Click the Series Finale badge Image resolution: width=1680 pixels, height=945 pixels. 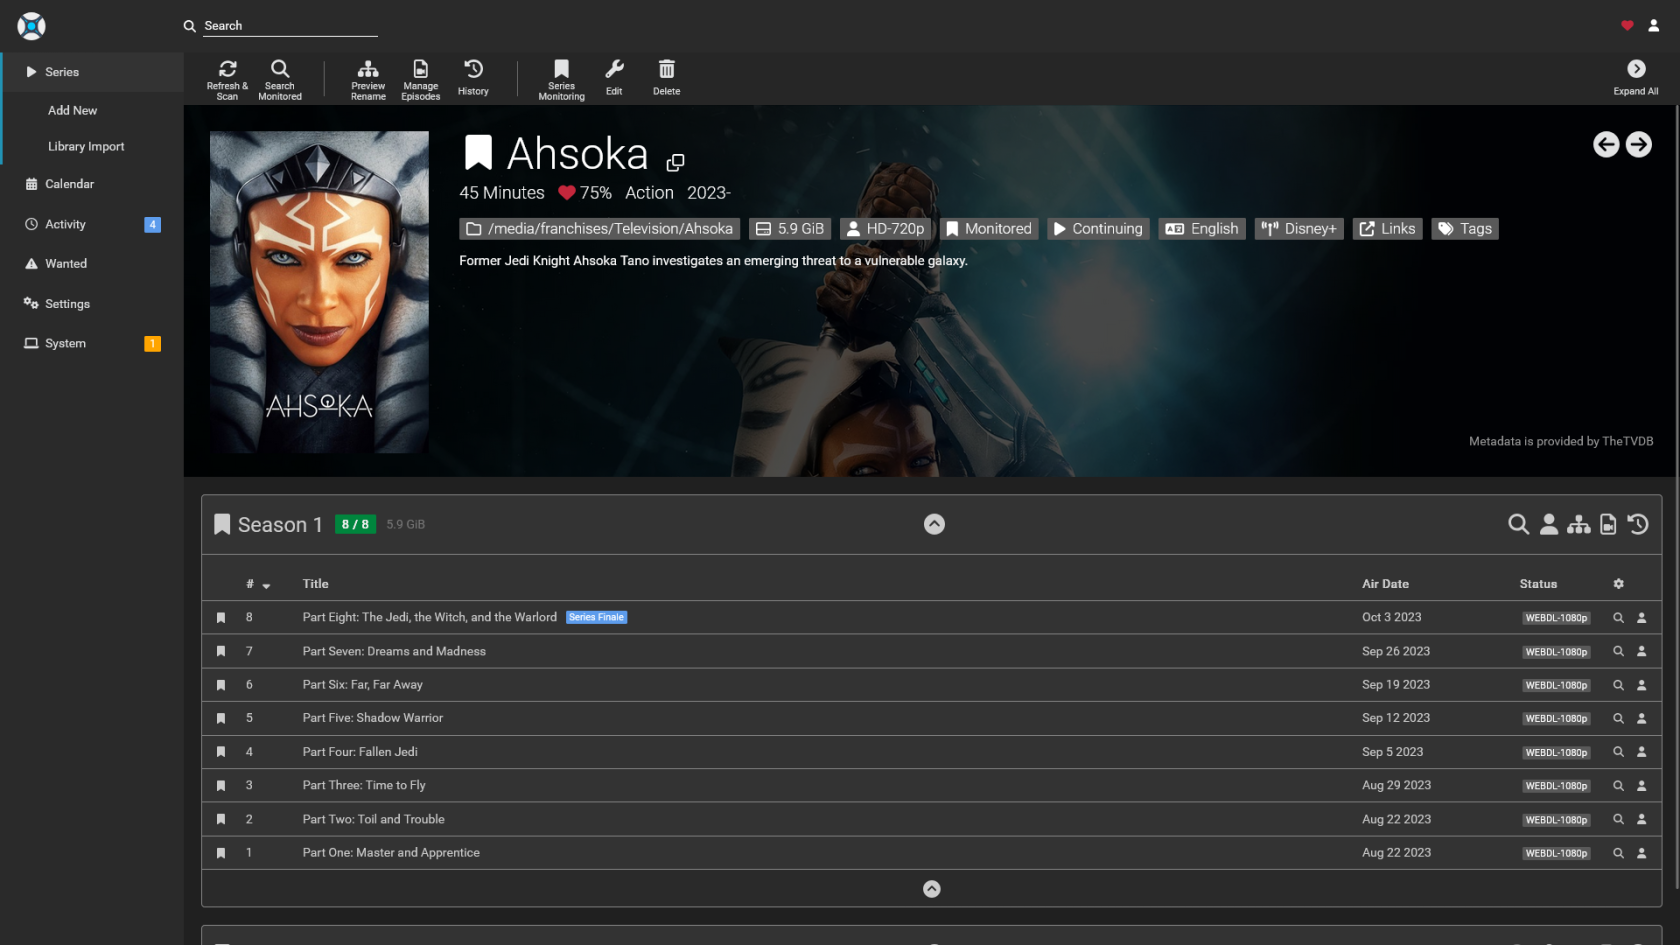coord(597,618)
